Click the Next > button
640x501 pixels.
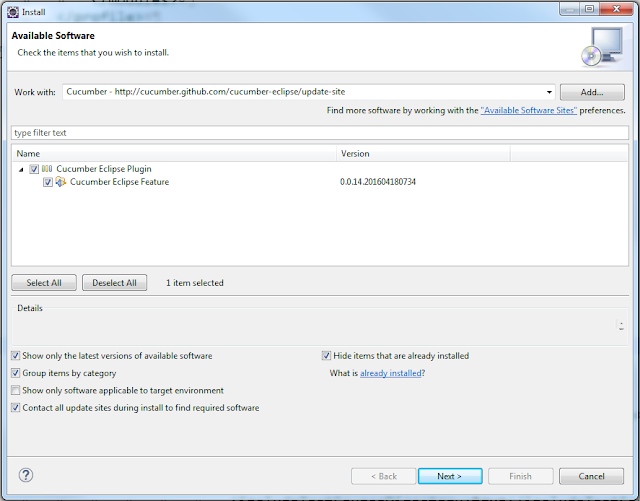(x=448, y=476)
